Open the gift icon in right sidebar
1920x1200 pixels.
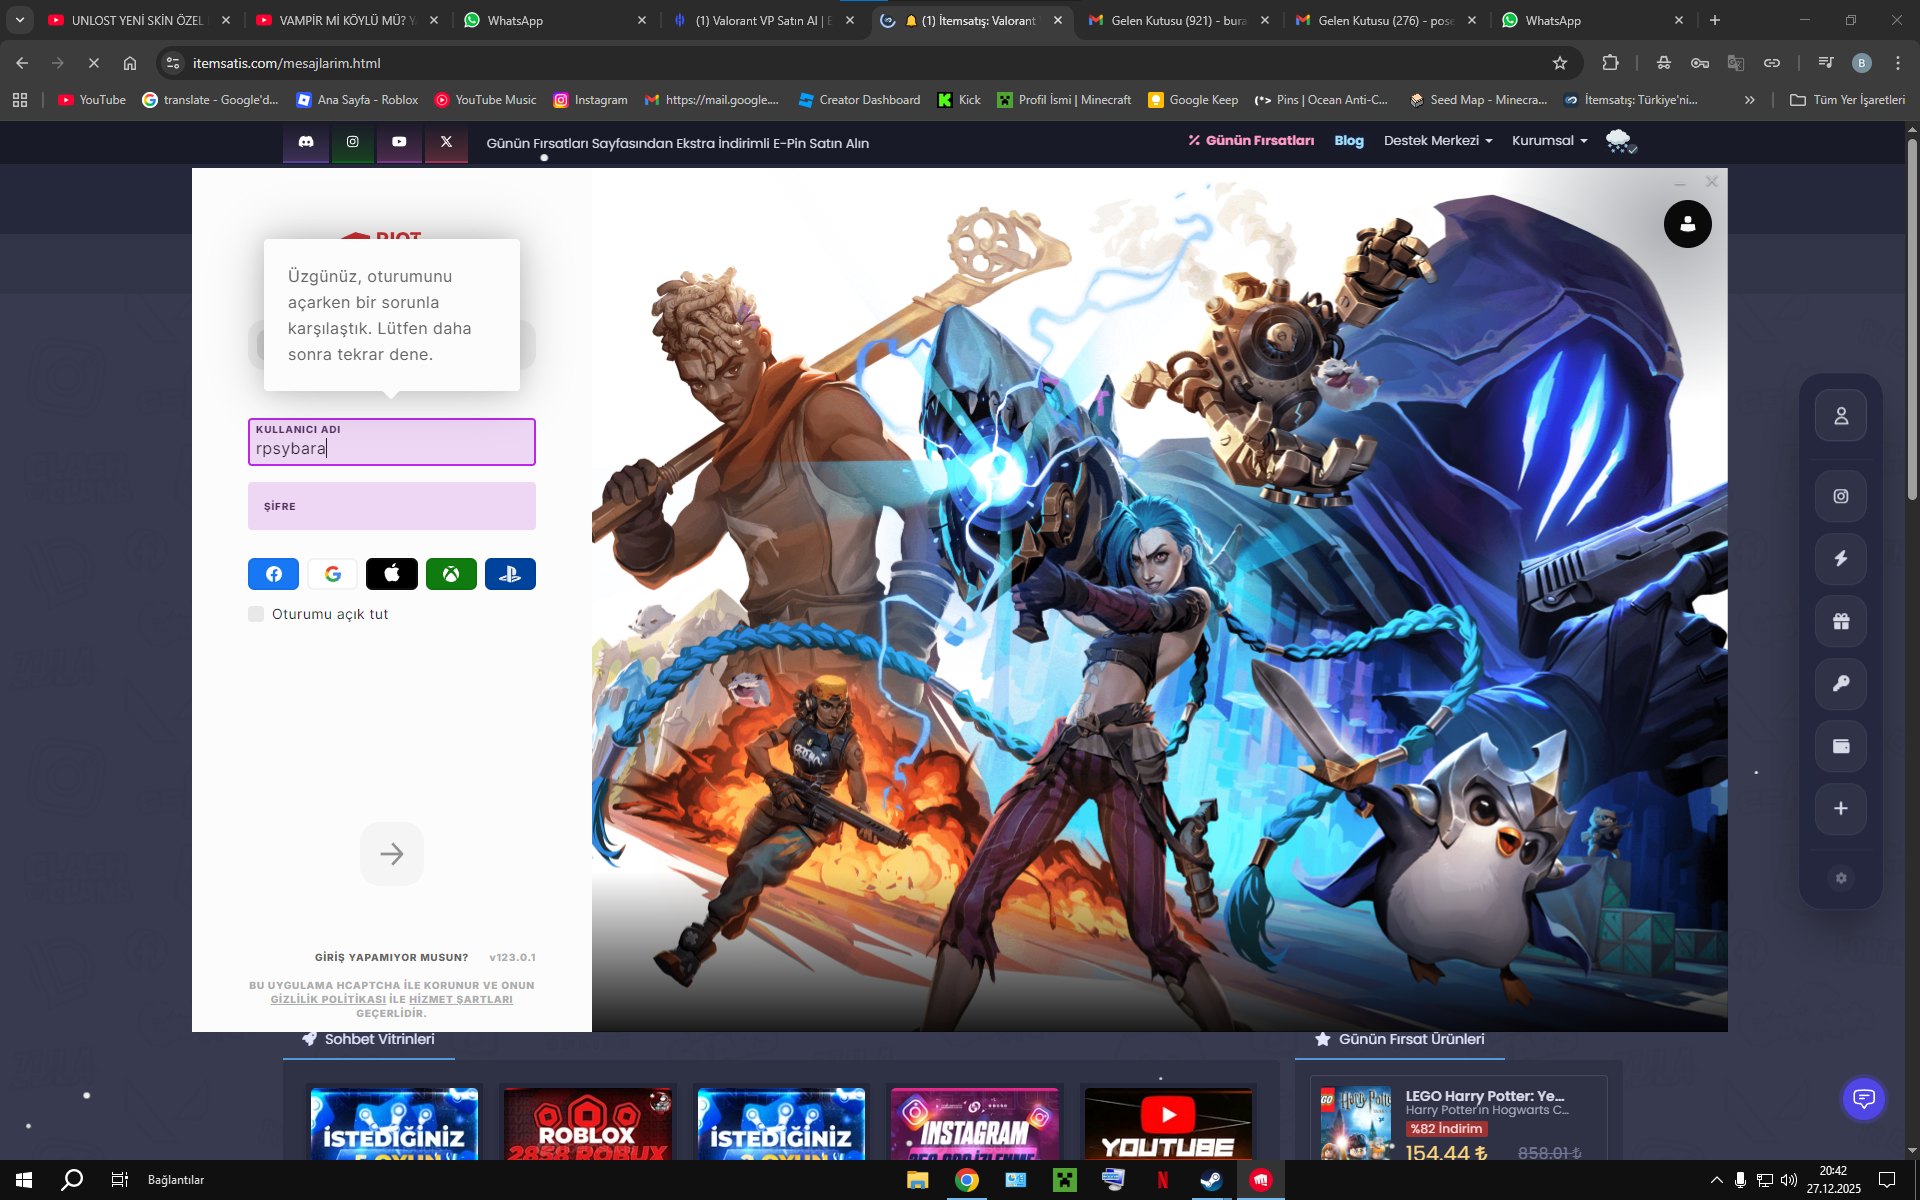(x=1841, y=621)
